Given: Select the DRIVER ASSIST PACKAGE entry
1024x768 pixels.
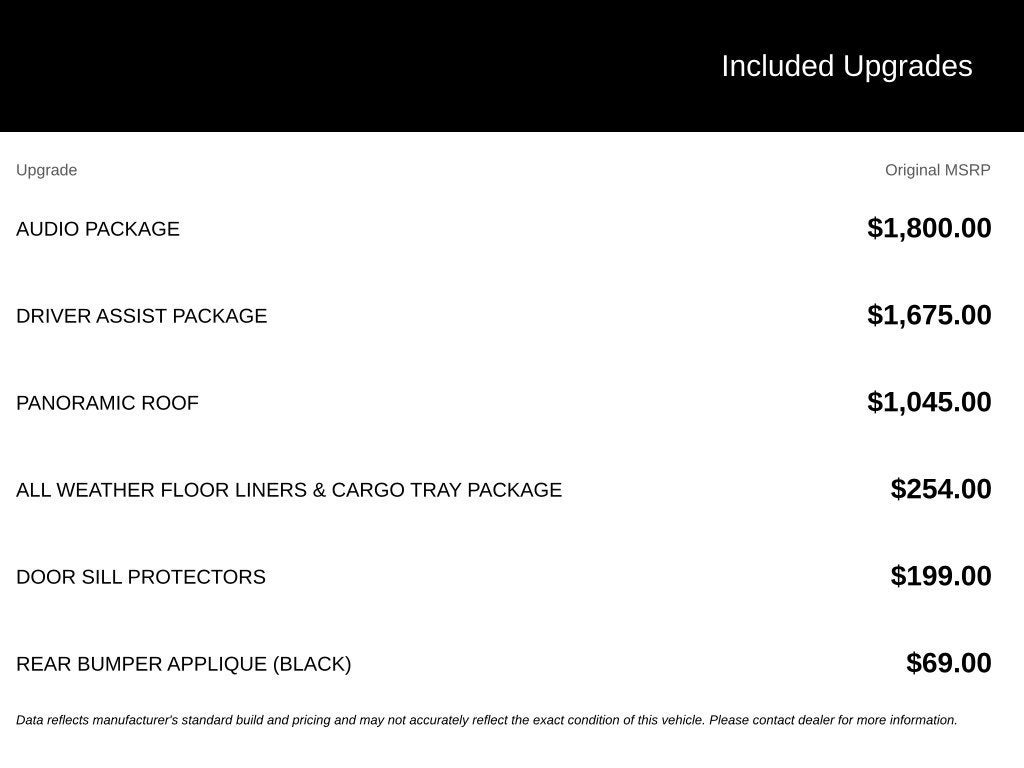Looking at the screenshot, I should click(142, 315).
